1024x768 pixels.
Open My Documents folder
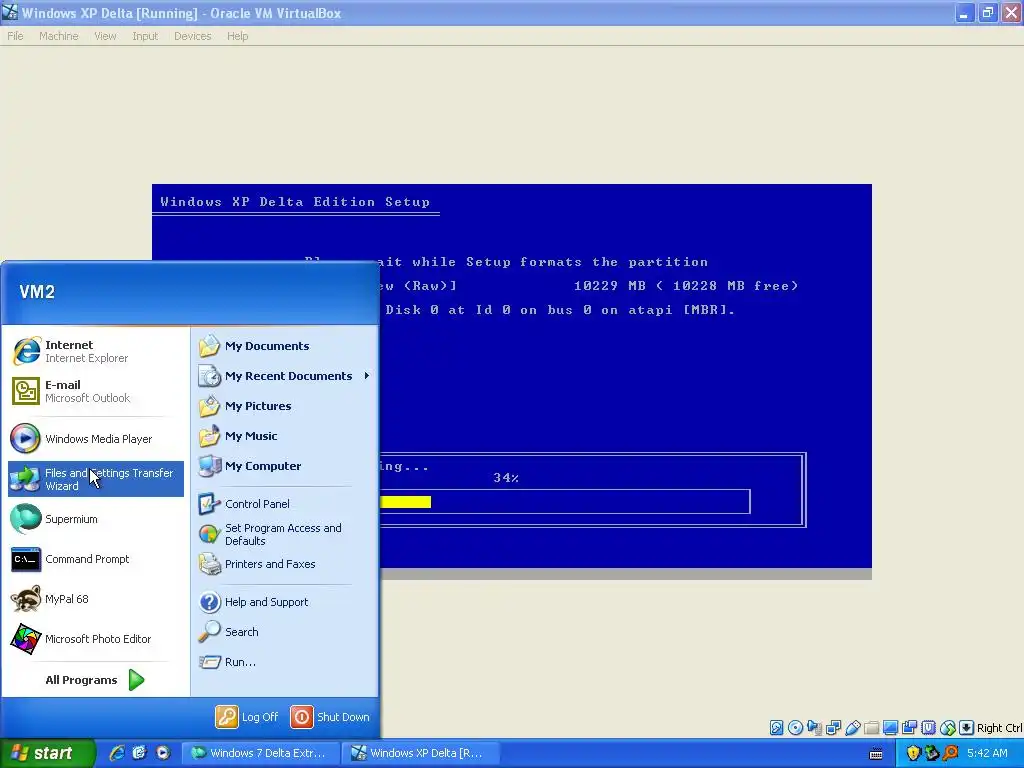point(284,346)
